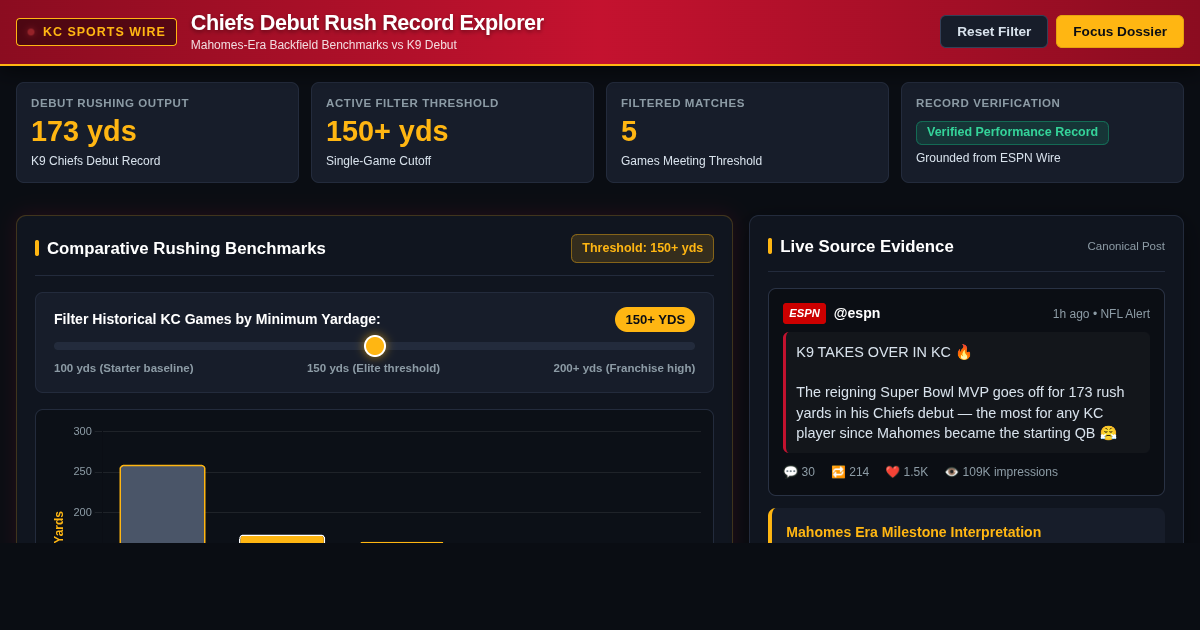Click the K9 Chiefs Debut Record caption
Screen dimensions: 1200x630
coord(95,161)
